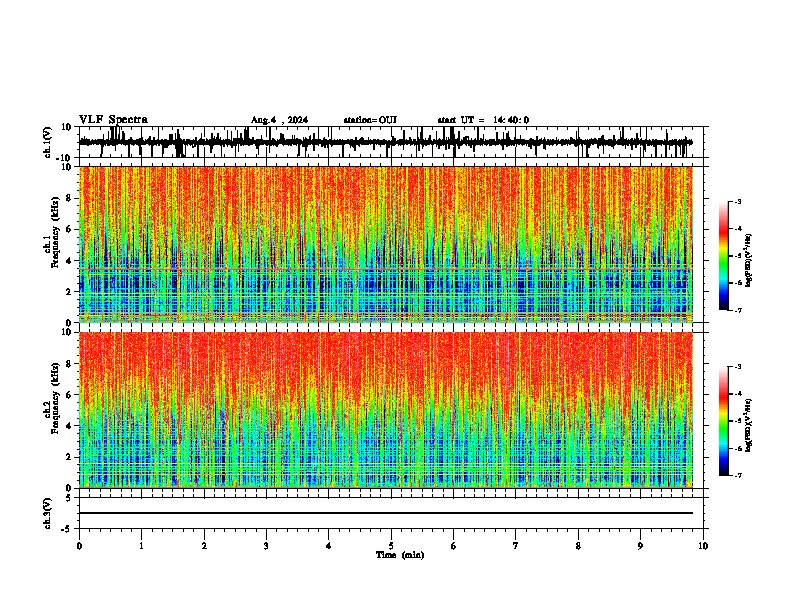Select the "start UT = 14:40: 0" text
The height and width of the screenshot is (612, 792).
click(483, 120)
